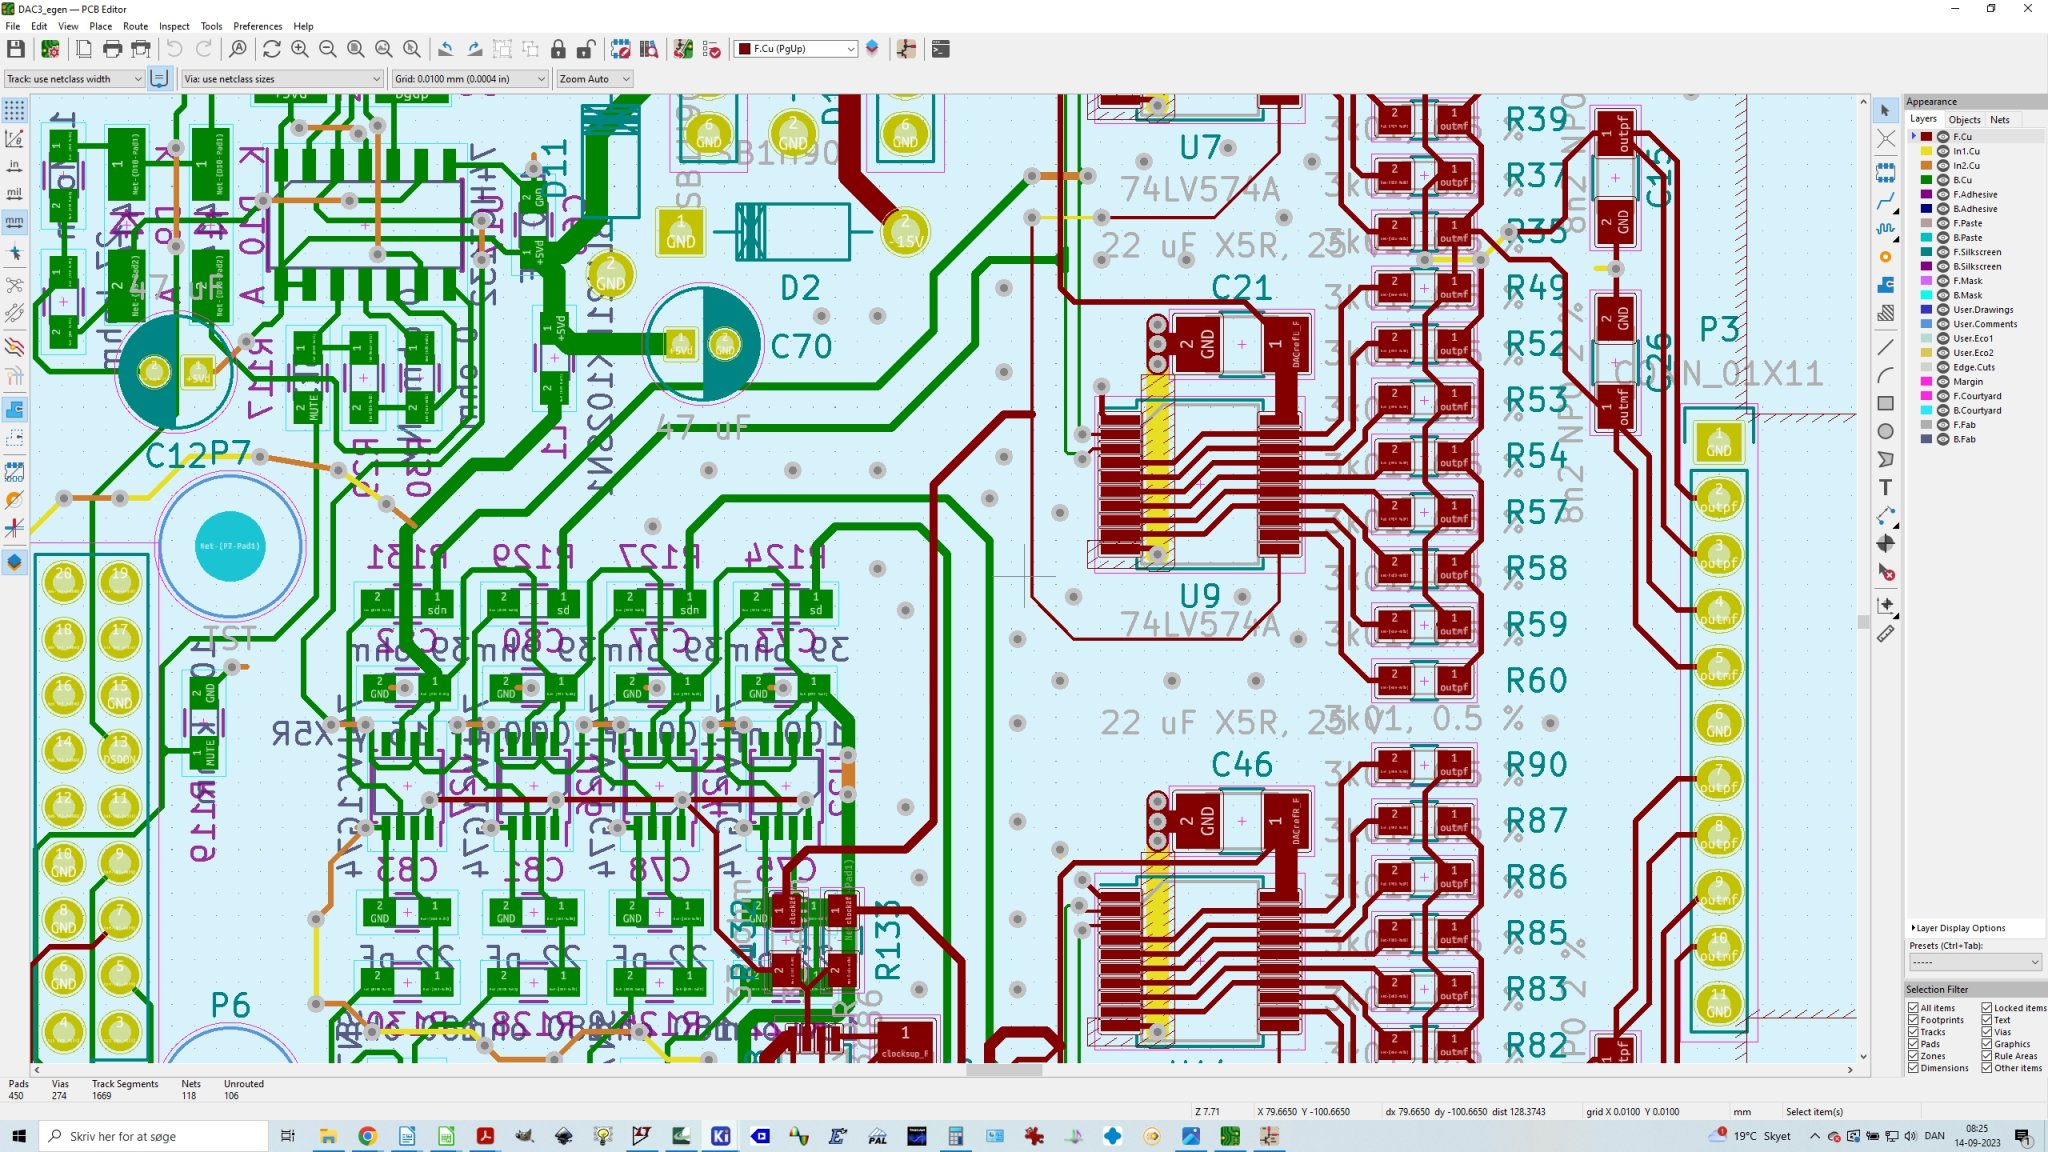
Task: Rotate selection counterclockwise
Action: [x=446, y=49]
